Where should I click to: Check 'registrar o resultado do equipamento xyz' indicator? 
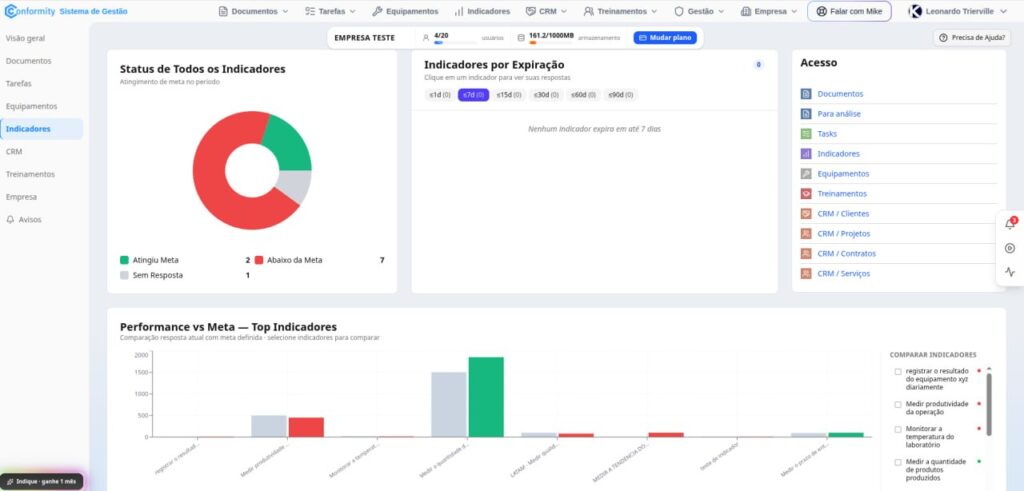click(x=898, y=372)
